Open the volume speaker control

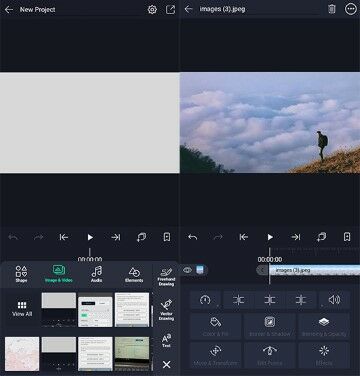(334, 300)
